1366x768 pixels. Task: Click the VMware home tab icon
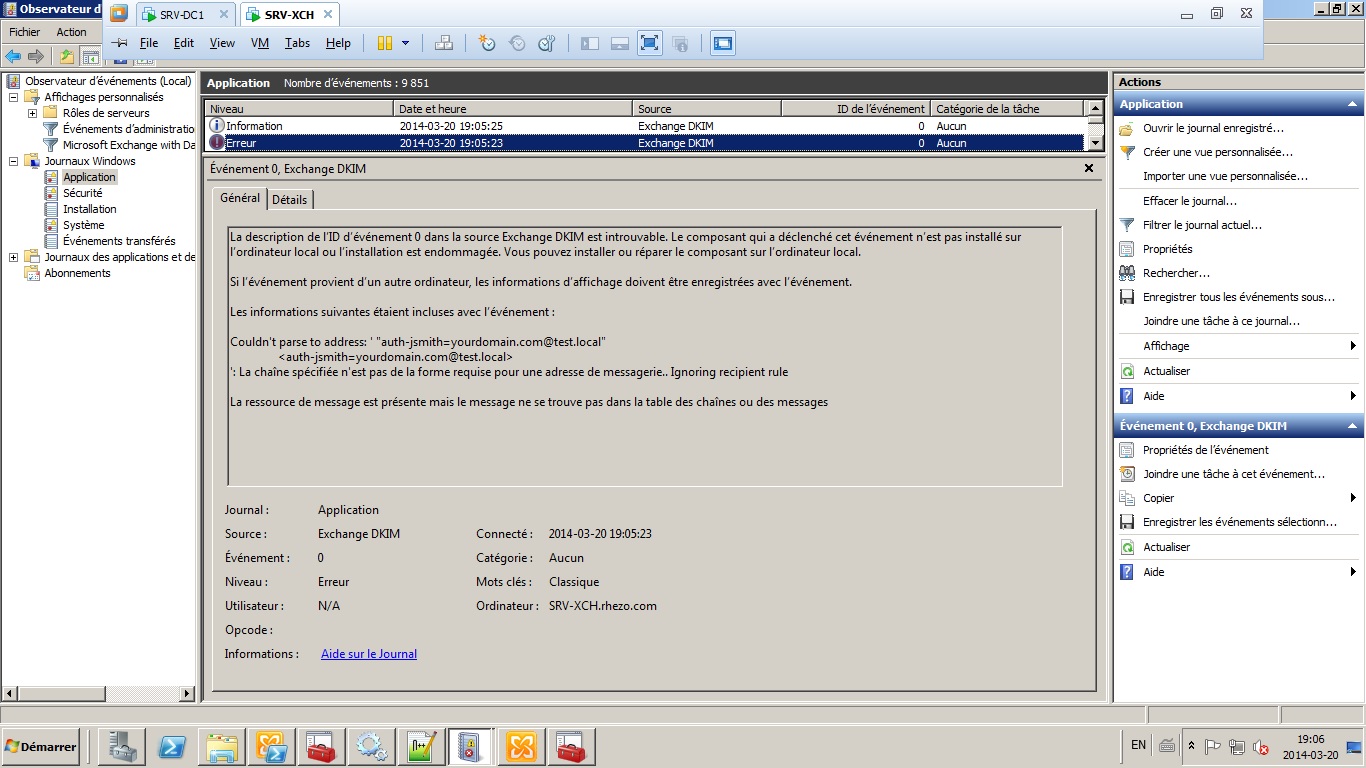pos(119,14)
